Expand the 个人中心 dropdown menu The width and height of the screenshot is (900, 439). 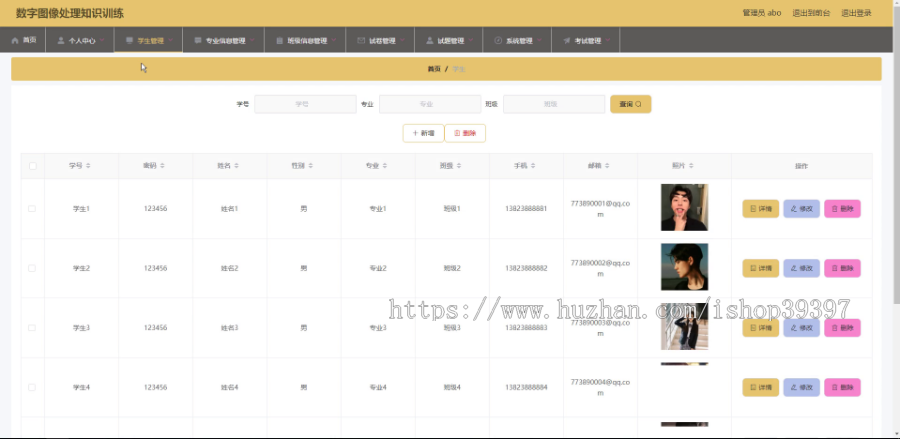pyautogui.click(x=80, y=40)
